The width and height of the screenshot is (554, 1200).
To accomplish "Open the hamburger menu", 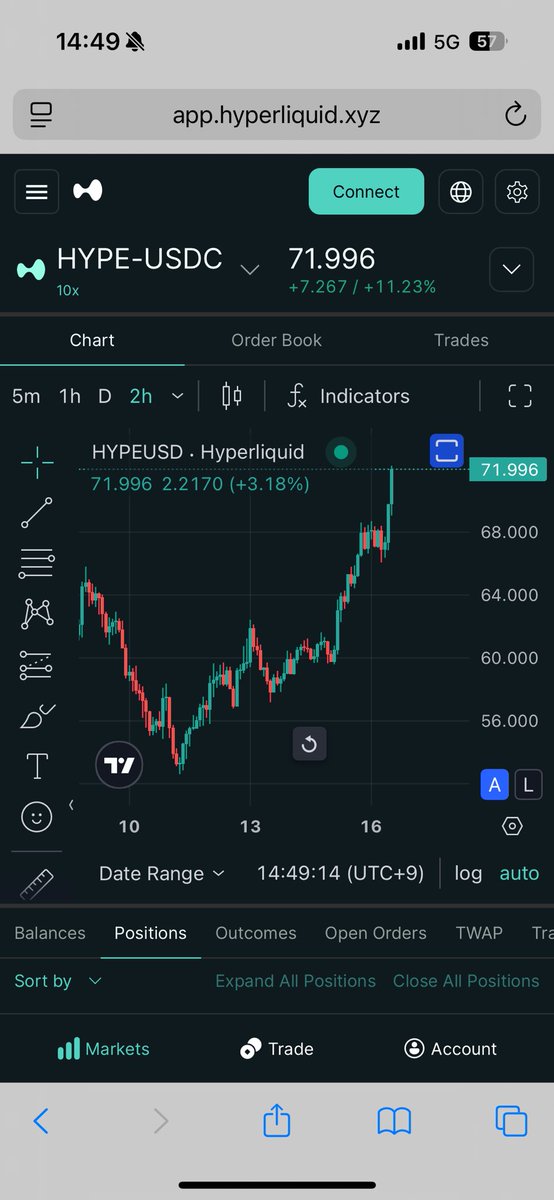I will click(x=37, y=192).
